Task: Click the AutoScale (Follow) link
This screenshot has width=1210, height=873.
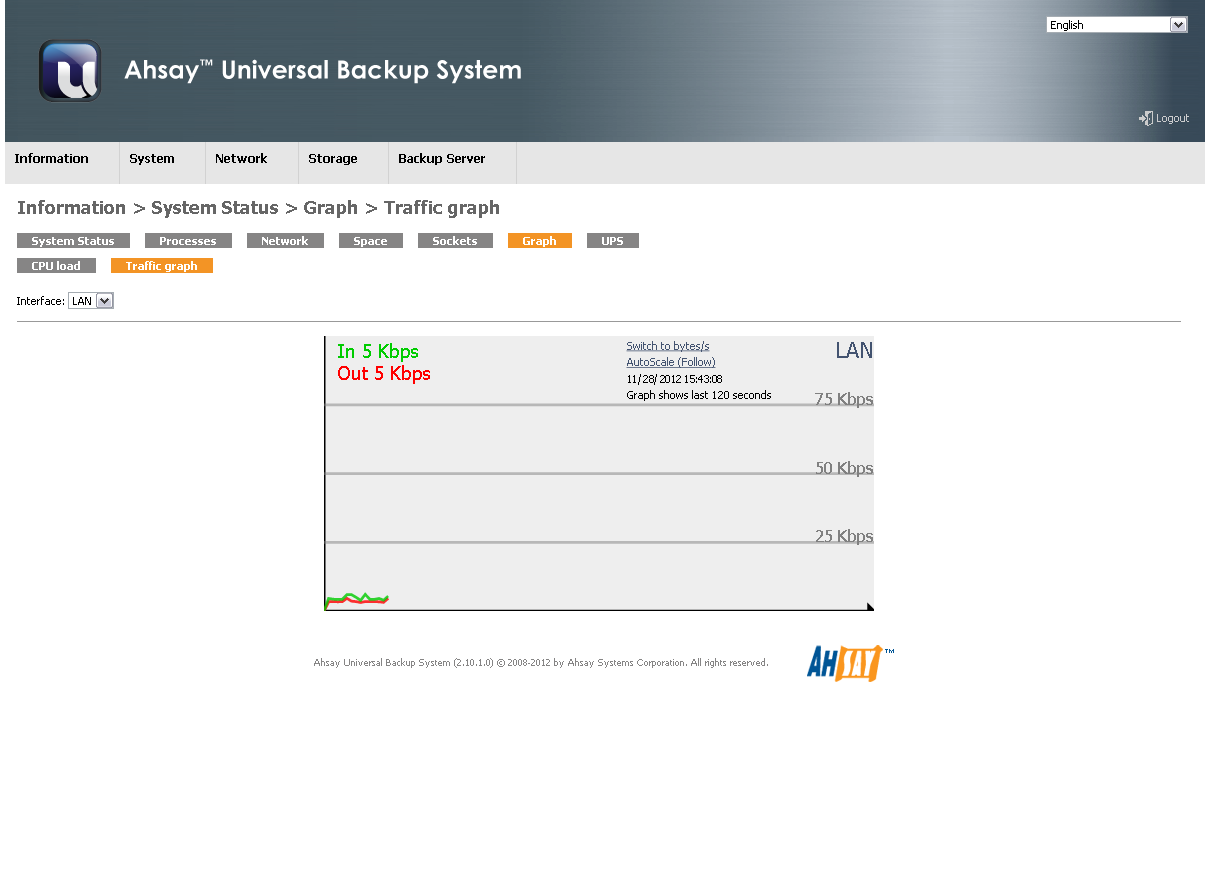Action: (671, 362)
